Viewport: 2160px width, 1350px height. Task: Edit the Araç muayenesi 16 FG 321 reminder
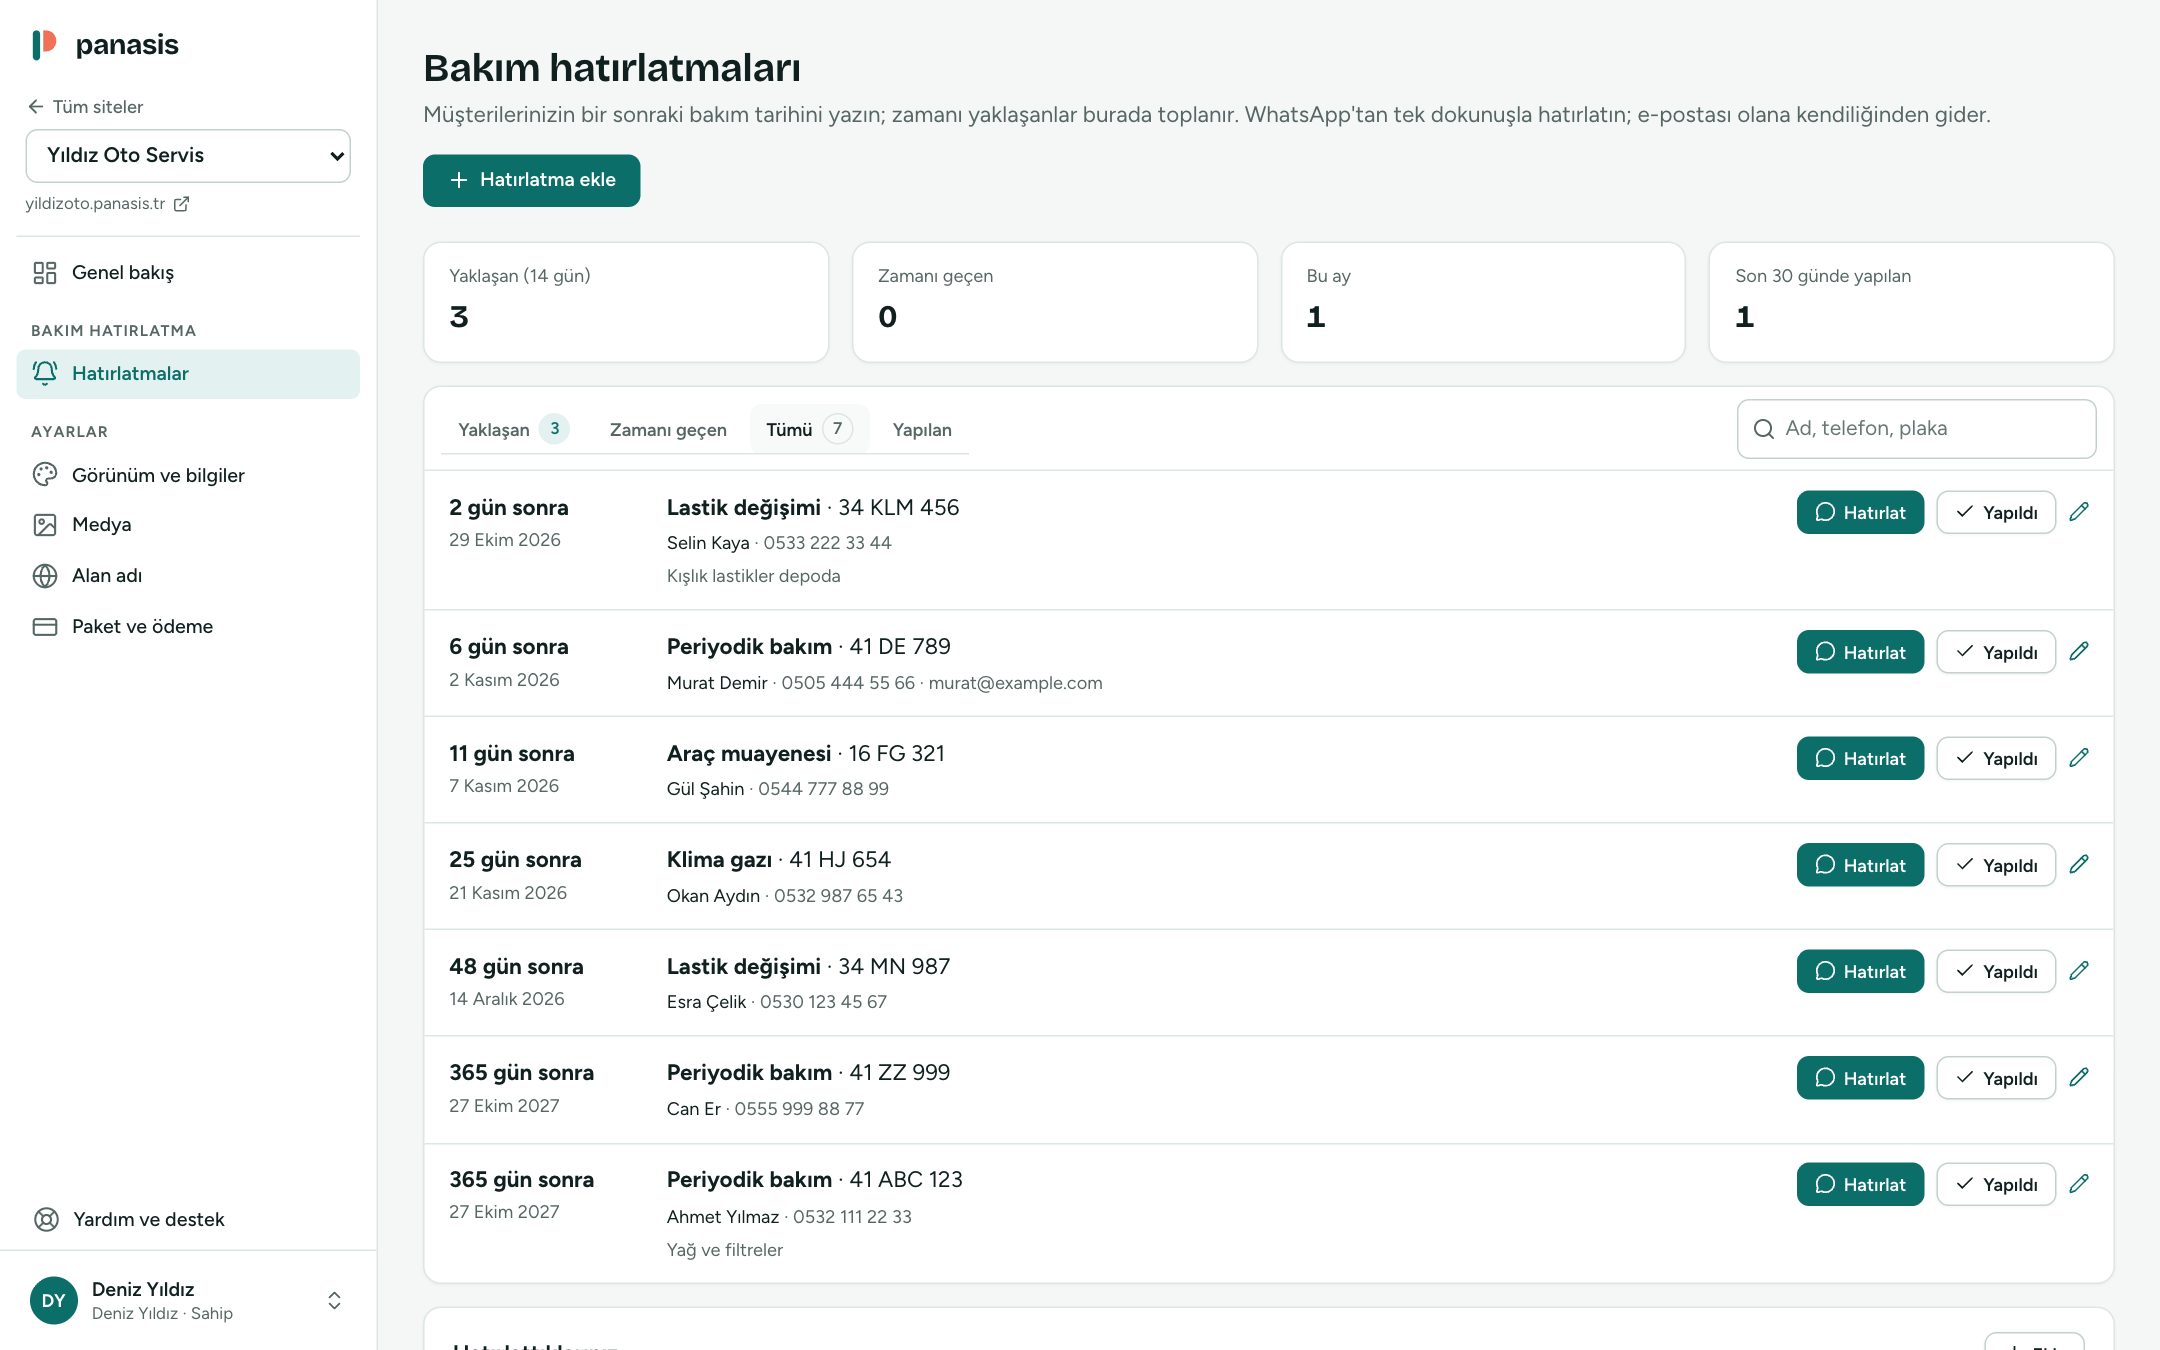pyautogui.click(x=2079, y=758)
